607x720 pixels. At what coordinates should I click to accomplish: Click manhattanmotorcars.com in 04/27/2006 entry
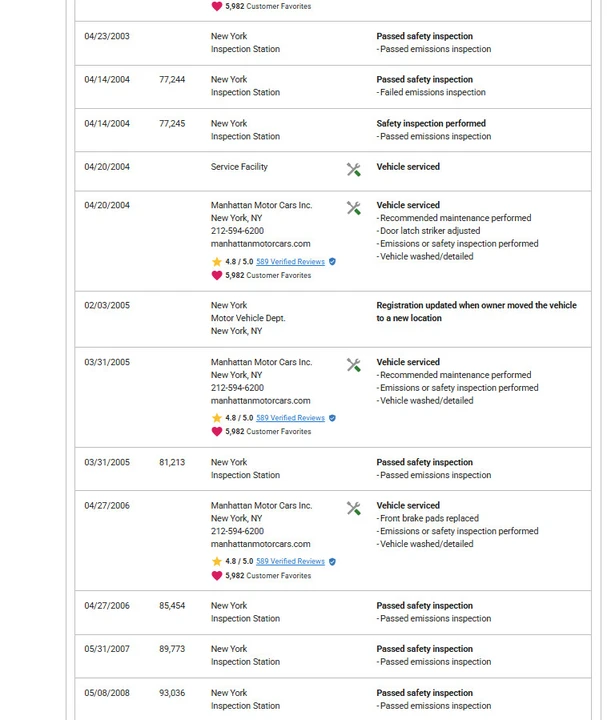[x=260, y=544]
